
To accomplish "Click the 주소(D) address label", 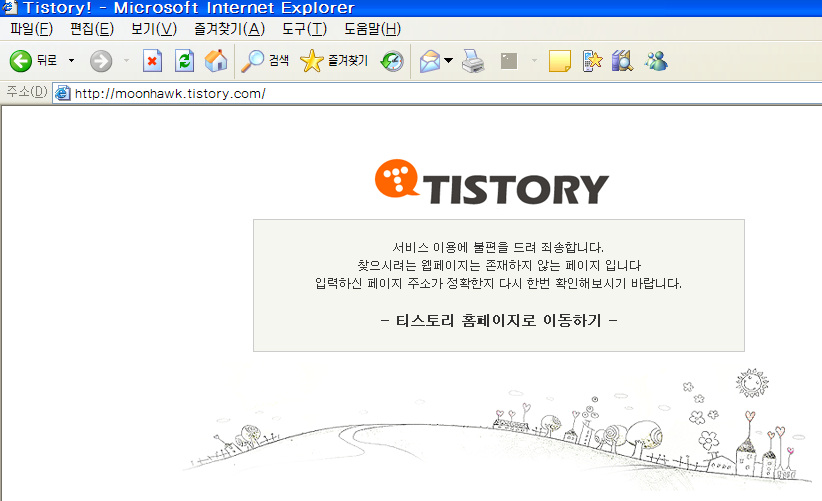I will (x=27, y=92).
